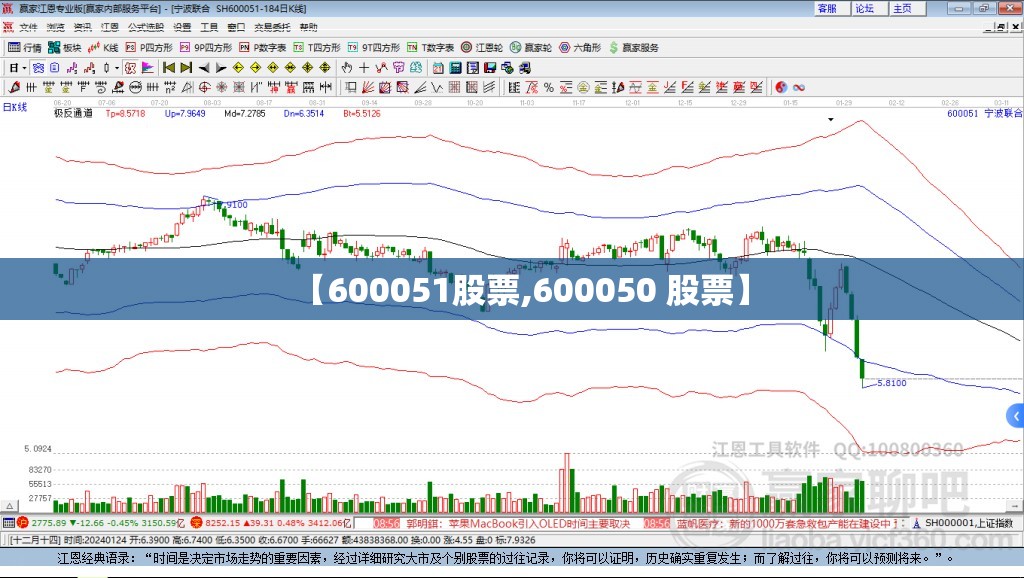Open the 浏览 menu
This screenshot has width=1024, height=578.
56,27
